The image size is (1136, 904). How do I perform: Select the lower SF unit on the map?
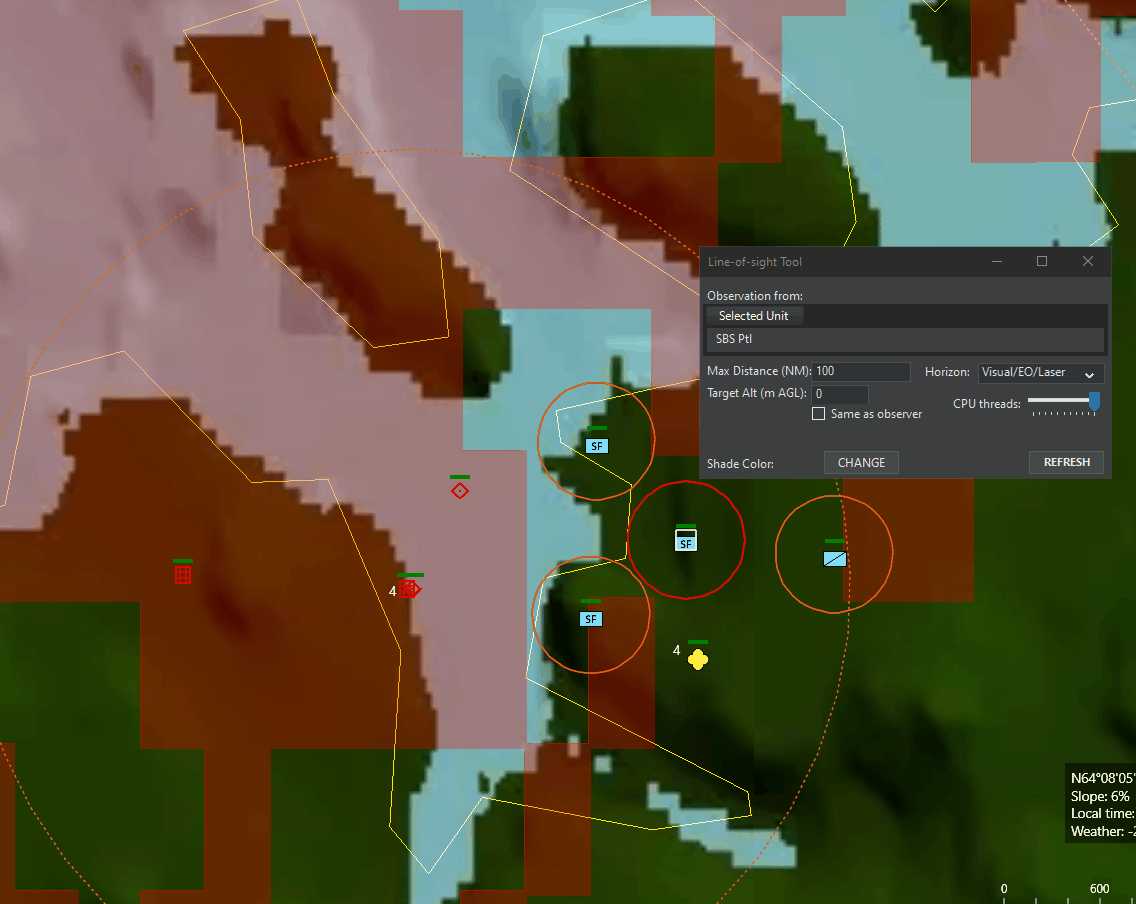591,619
